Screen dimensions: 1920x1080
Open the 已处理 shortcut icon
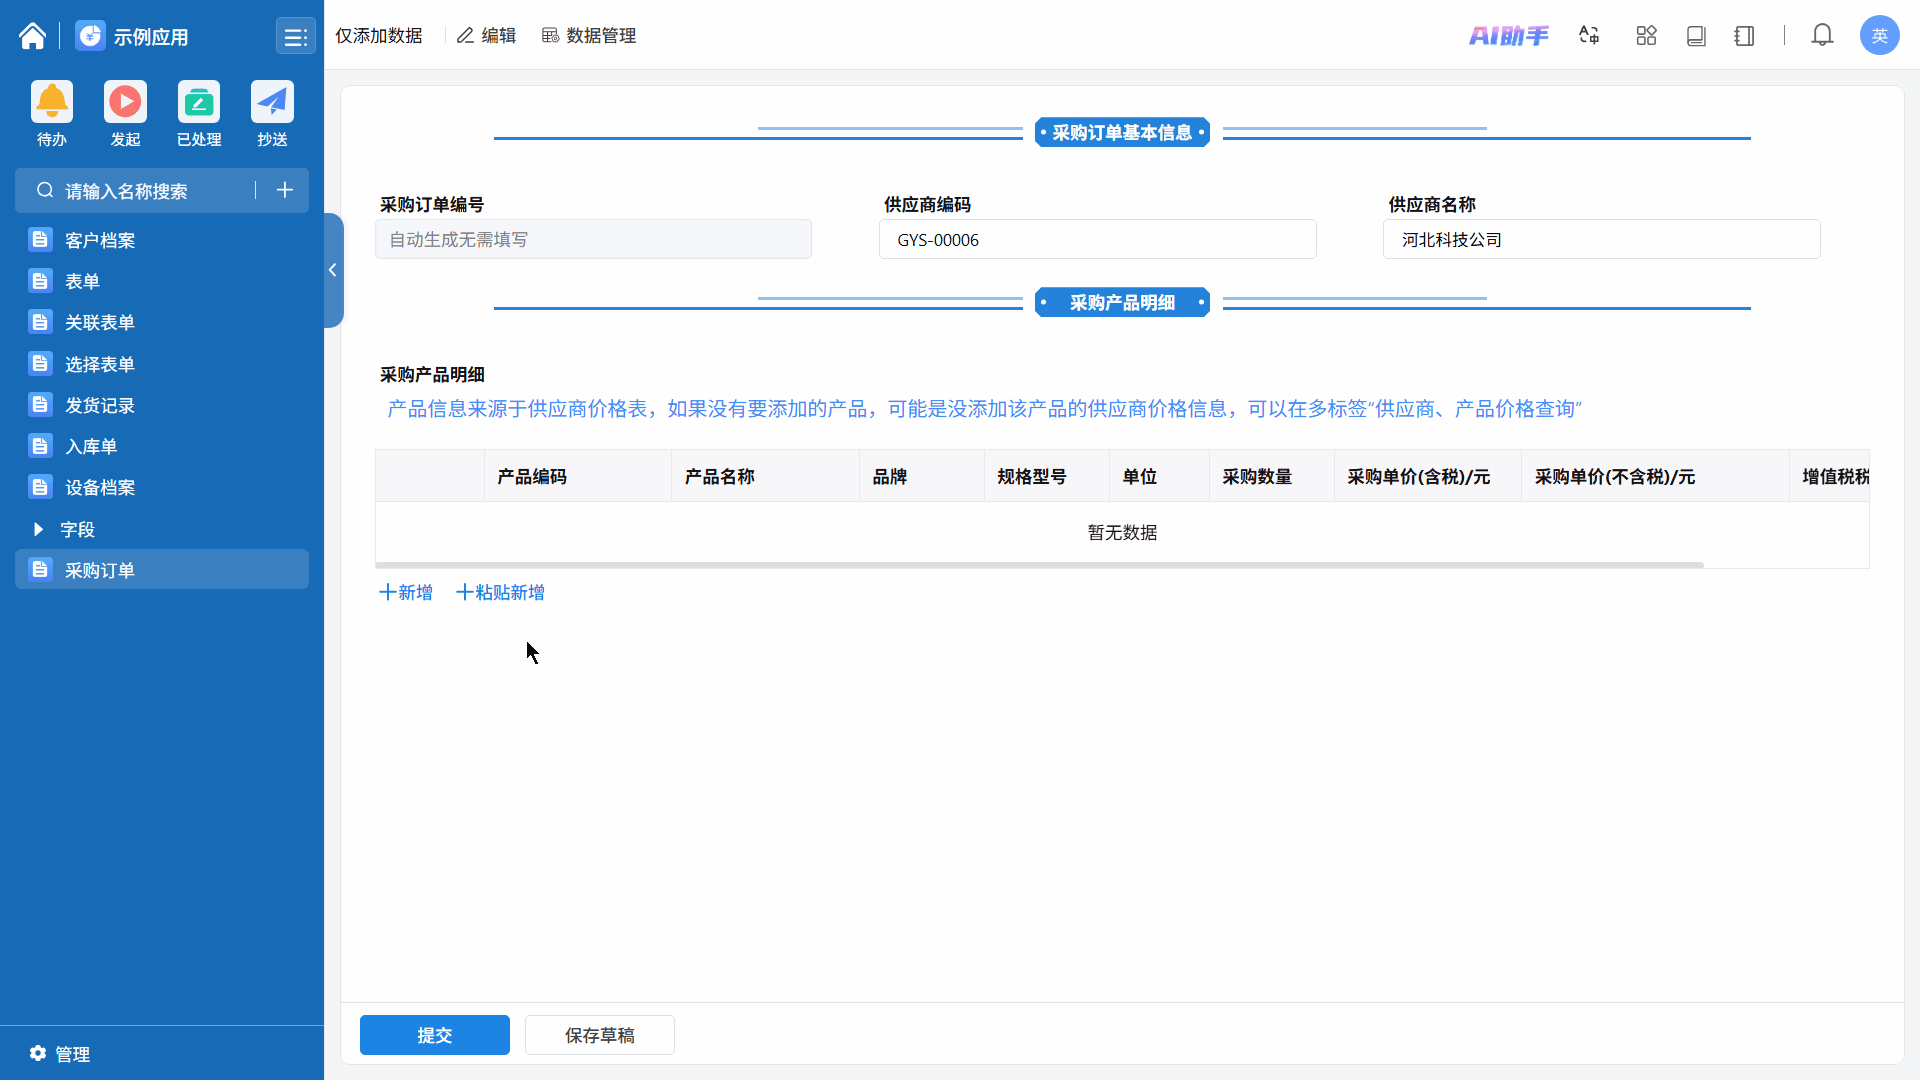coord(199,102)
